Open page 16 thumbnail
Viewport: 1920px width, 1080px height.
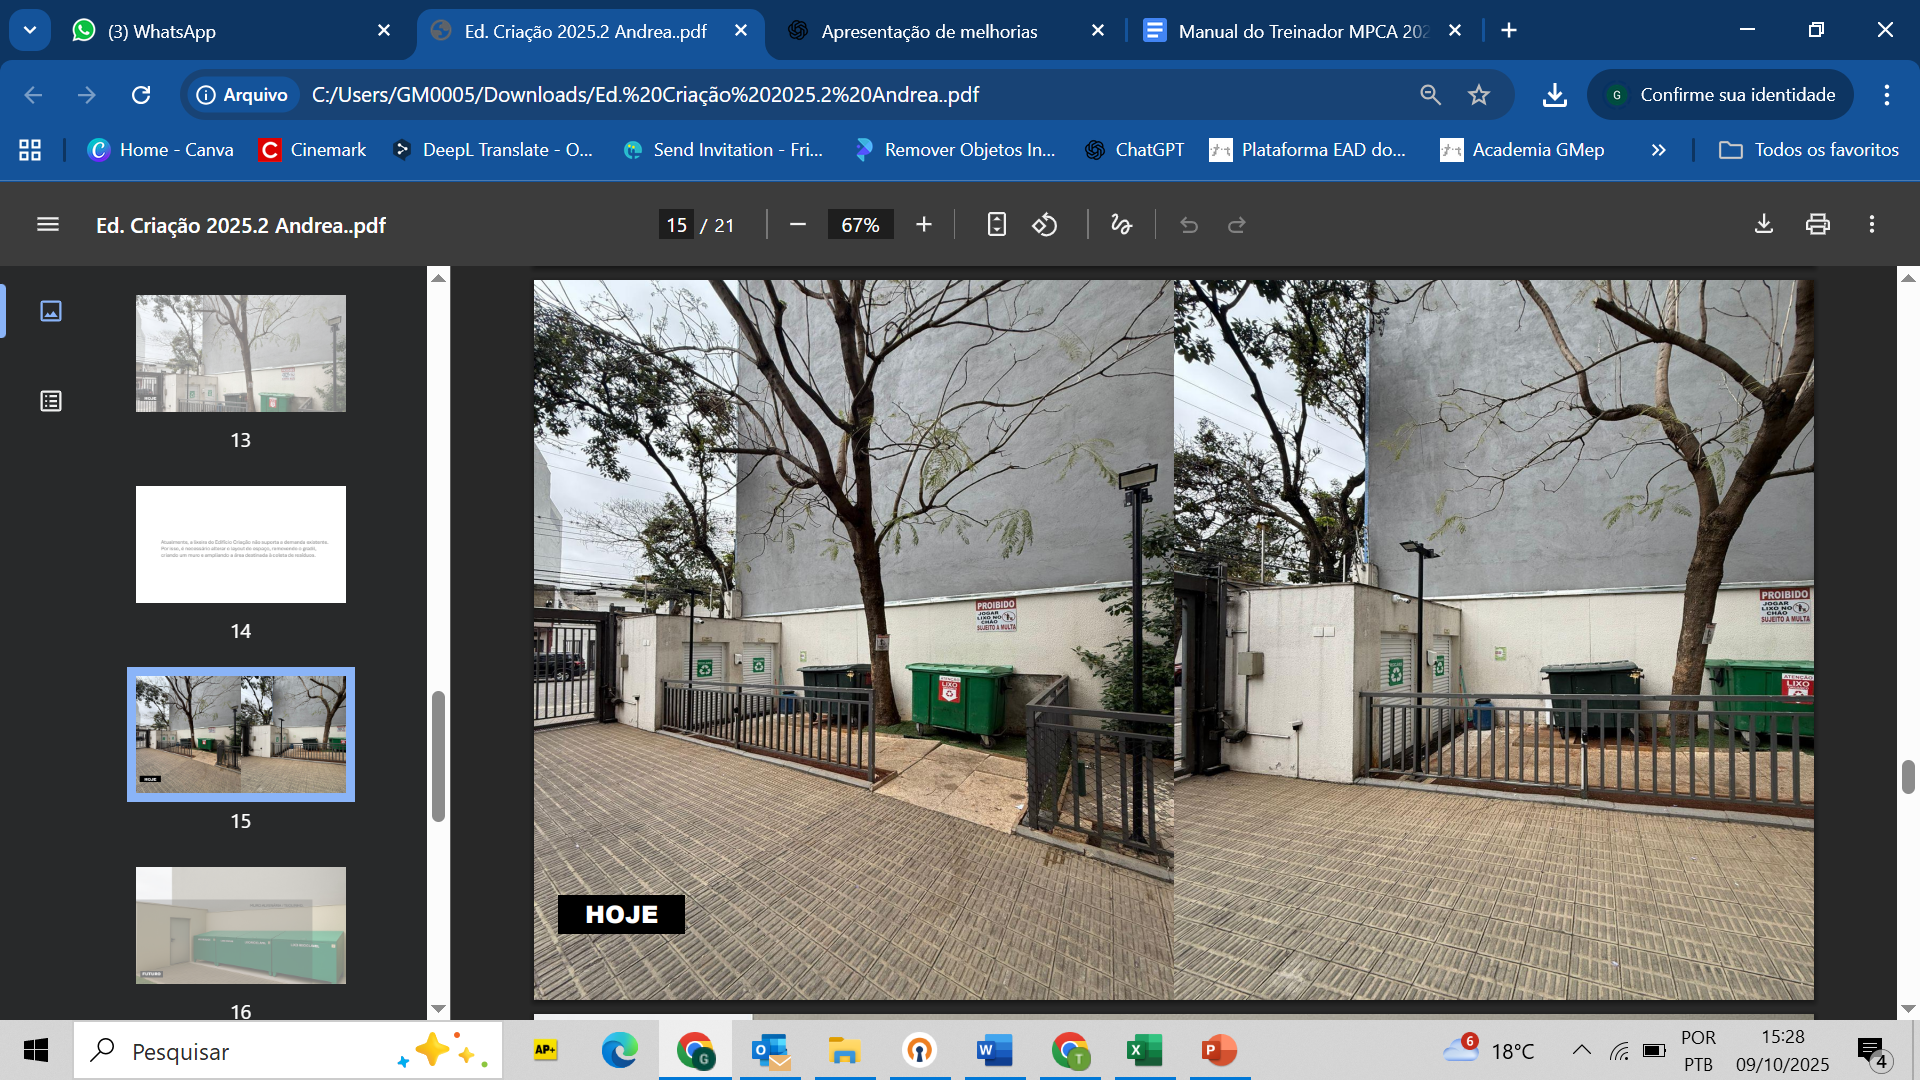pos(241,925)
